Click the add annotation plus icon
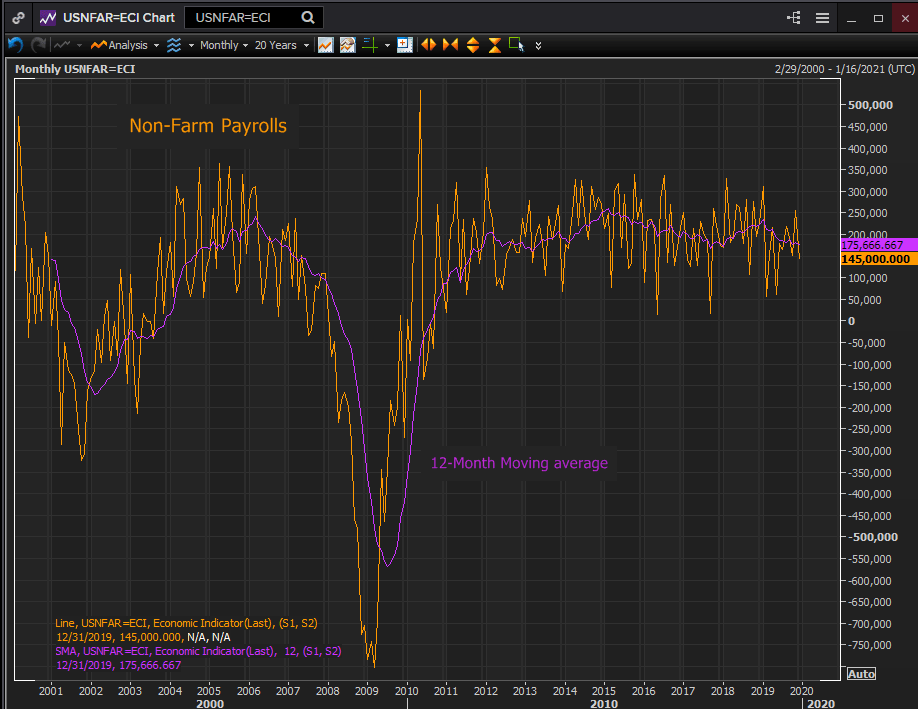 404,45
